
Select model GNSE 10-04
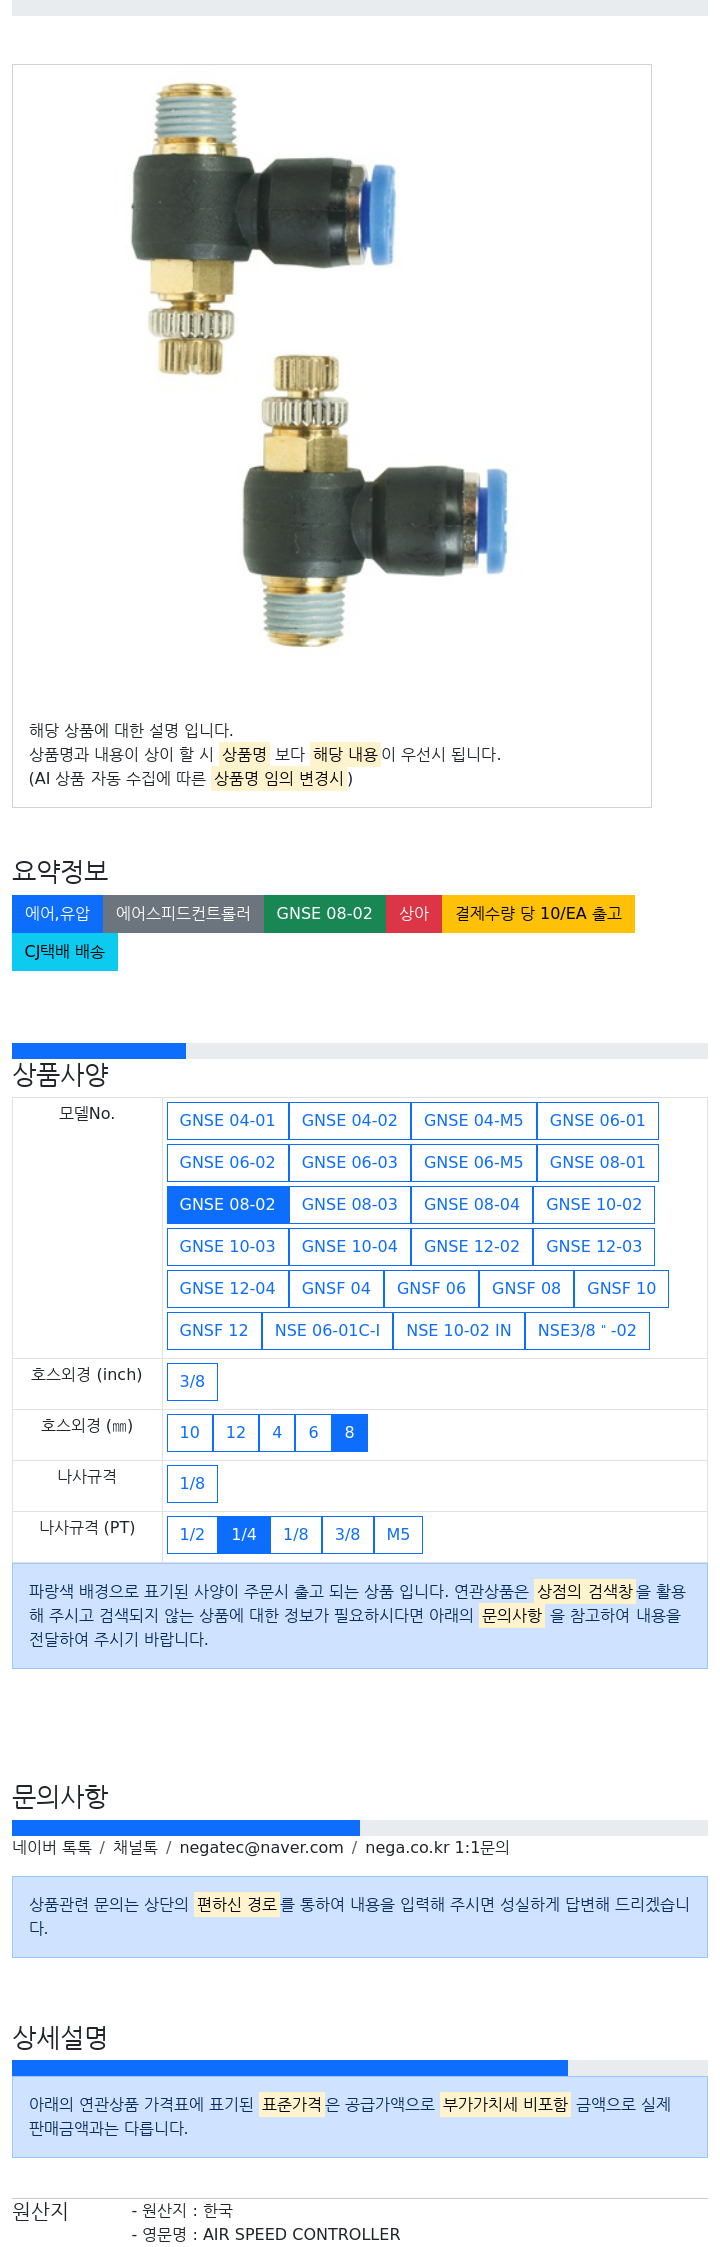[x=349, y=1247]
